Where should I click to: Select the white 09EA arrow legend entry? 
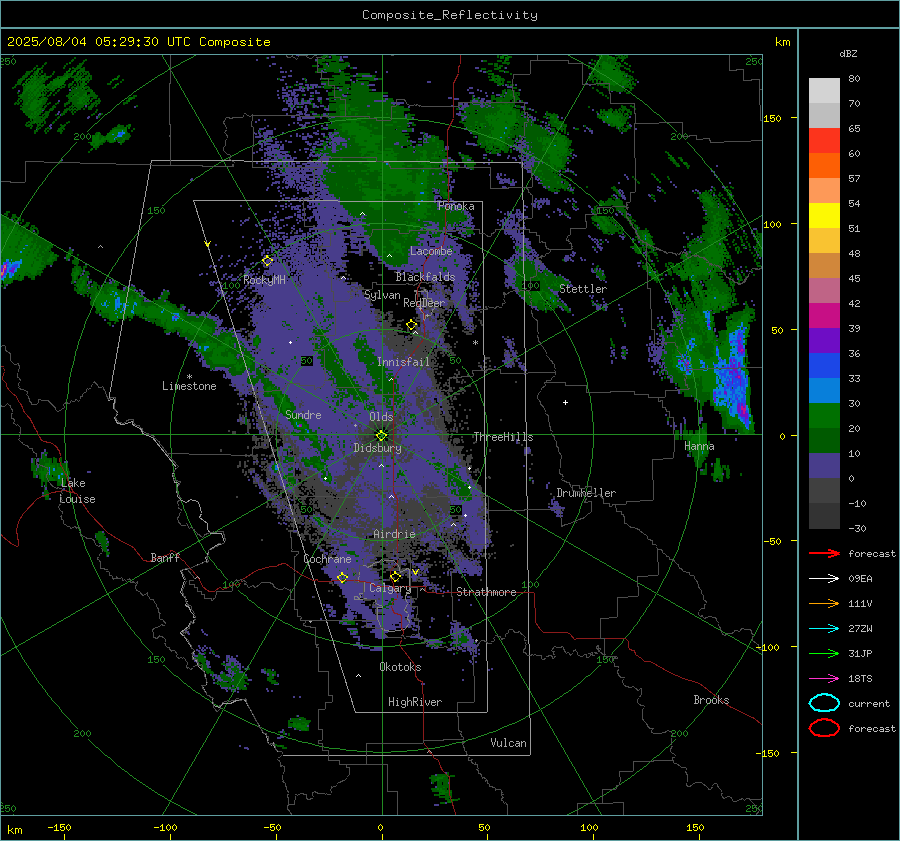(824, 578)
